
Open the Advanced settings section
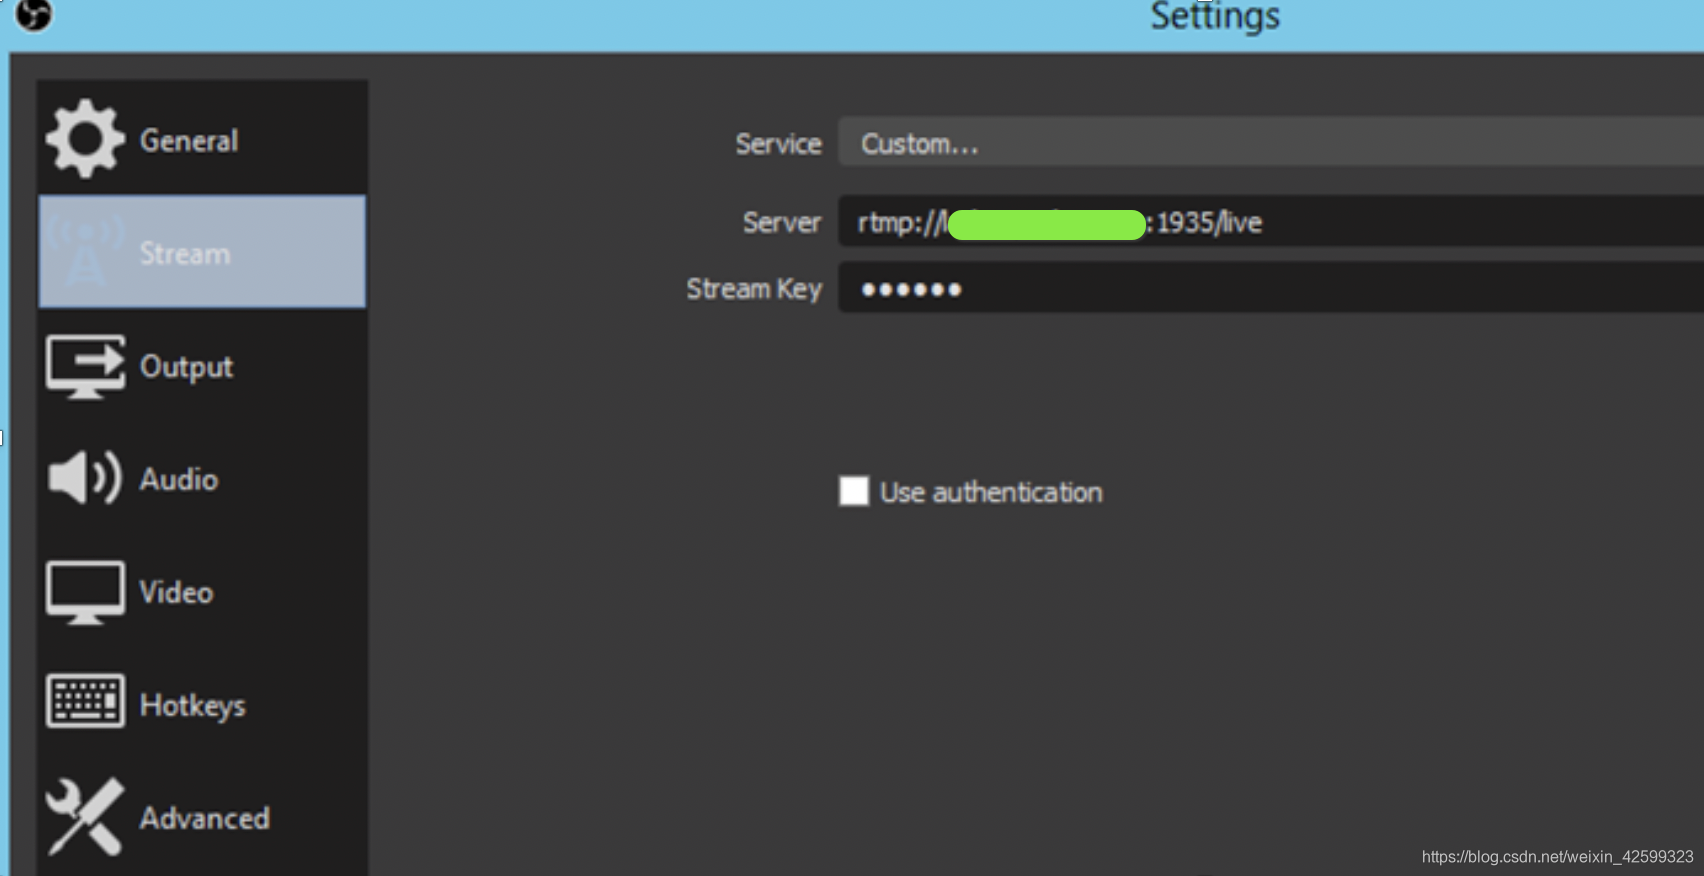pos(202,817)
